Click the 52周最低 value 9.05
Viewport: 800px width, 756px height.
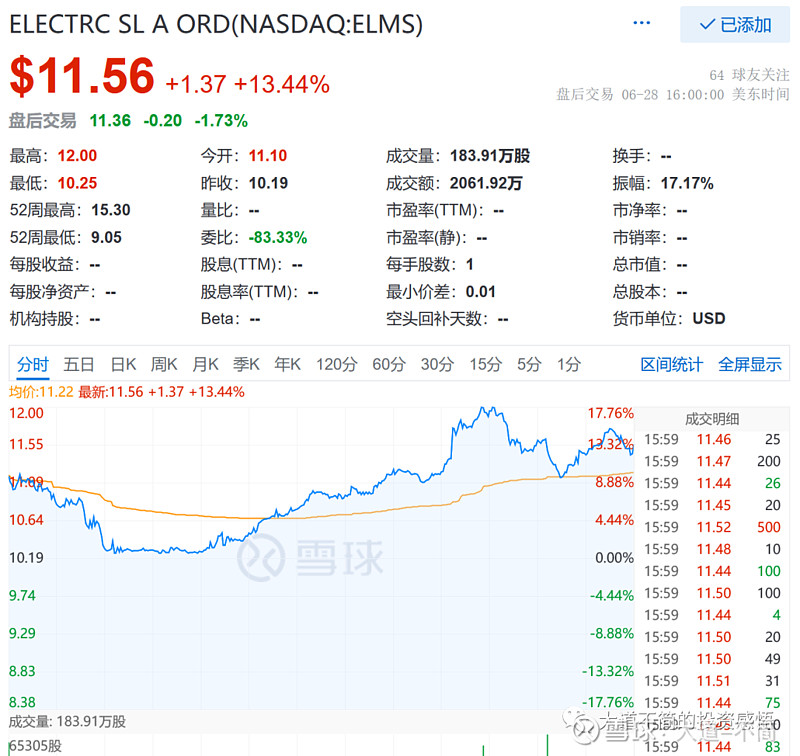[106, 237]
